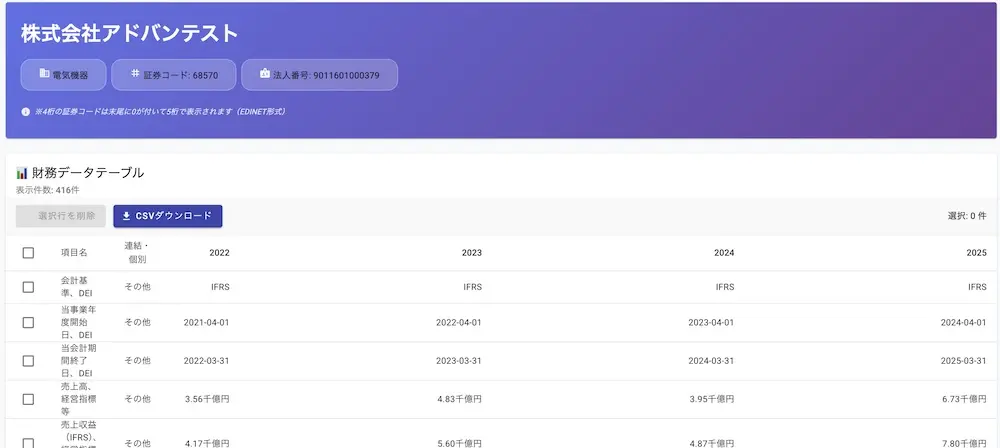Click the 2024 column header

[724, 253]
